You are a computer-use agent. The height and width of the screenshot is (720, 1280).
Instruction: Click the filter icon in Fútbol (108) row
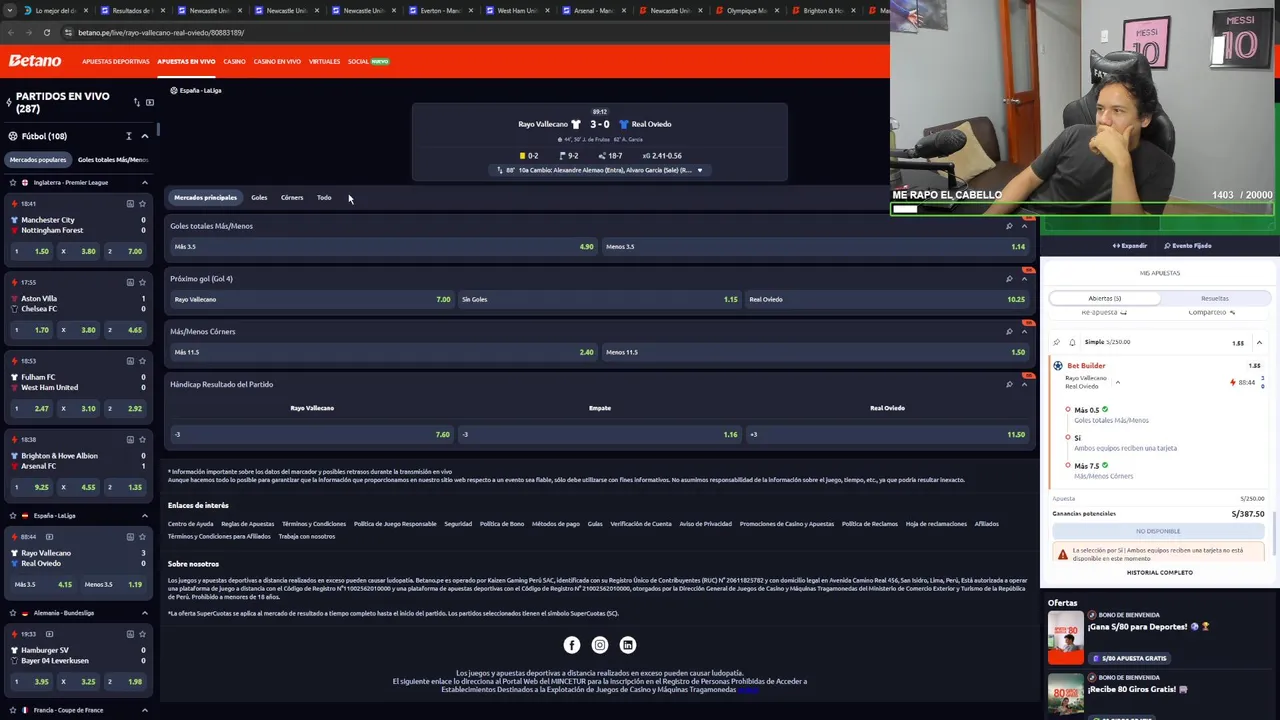(128, 136)
